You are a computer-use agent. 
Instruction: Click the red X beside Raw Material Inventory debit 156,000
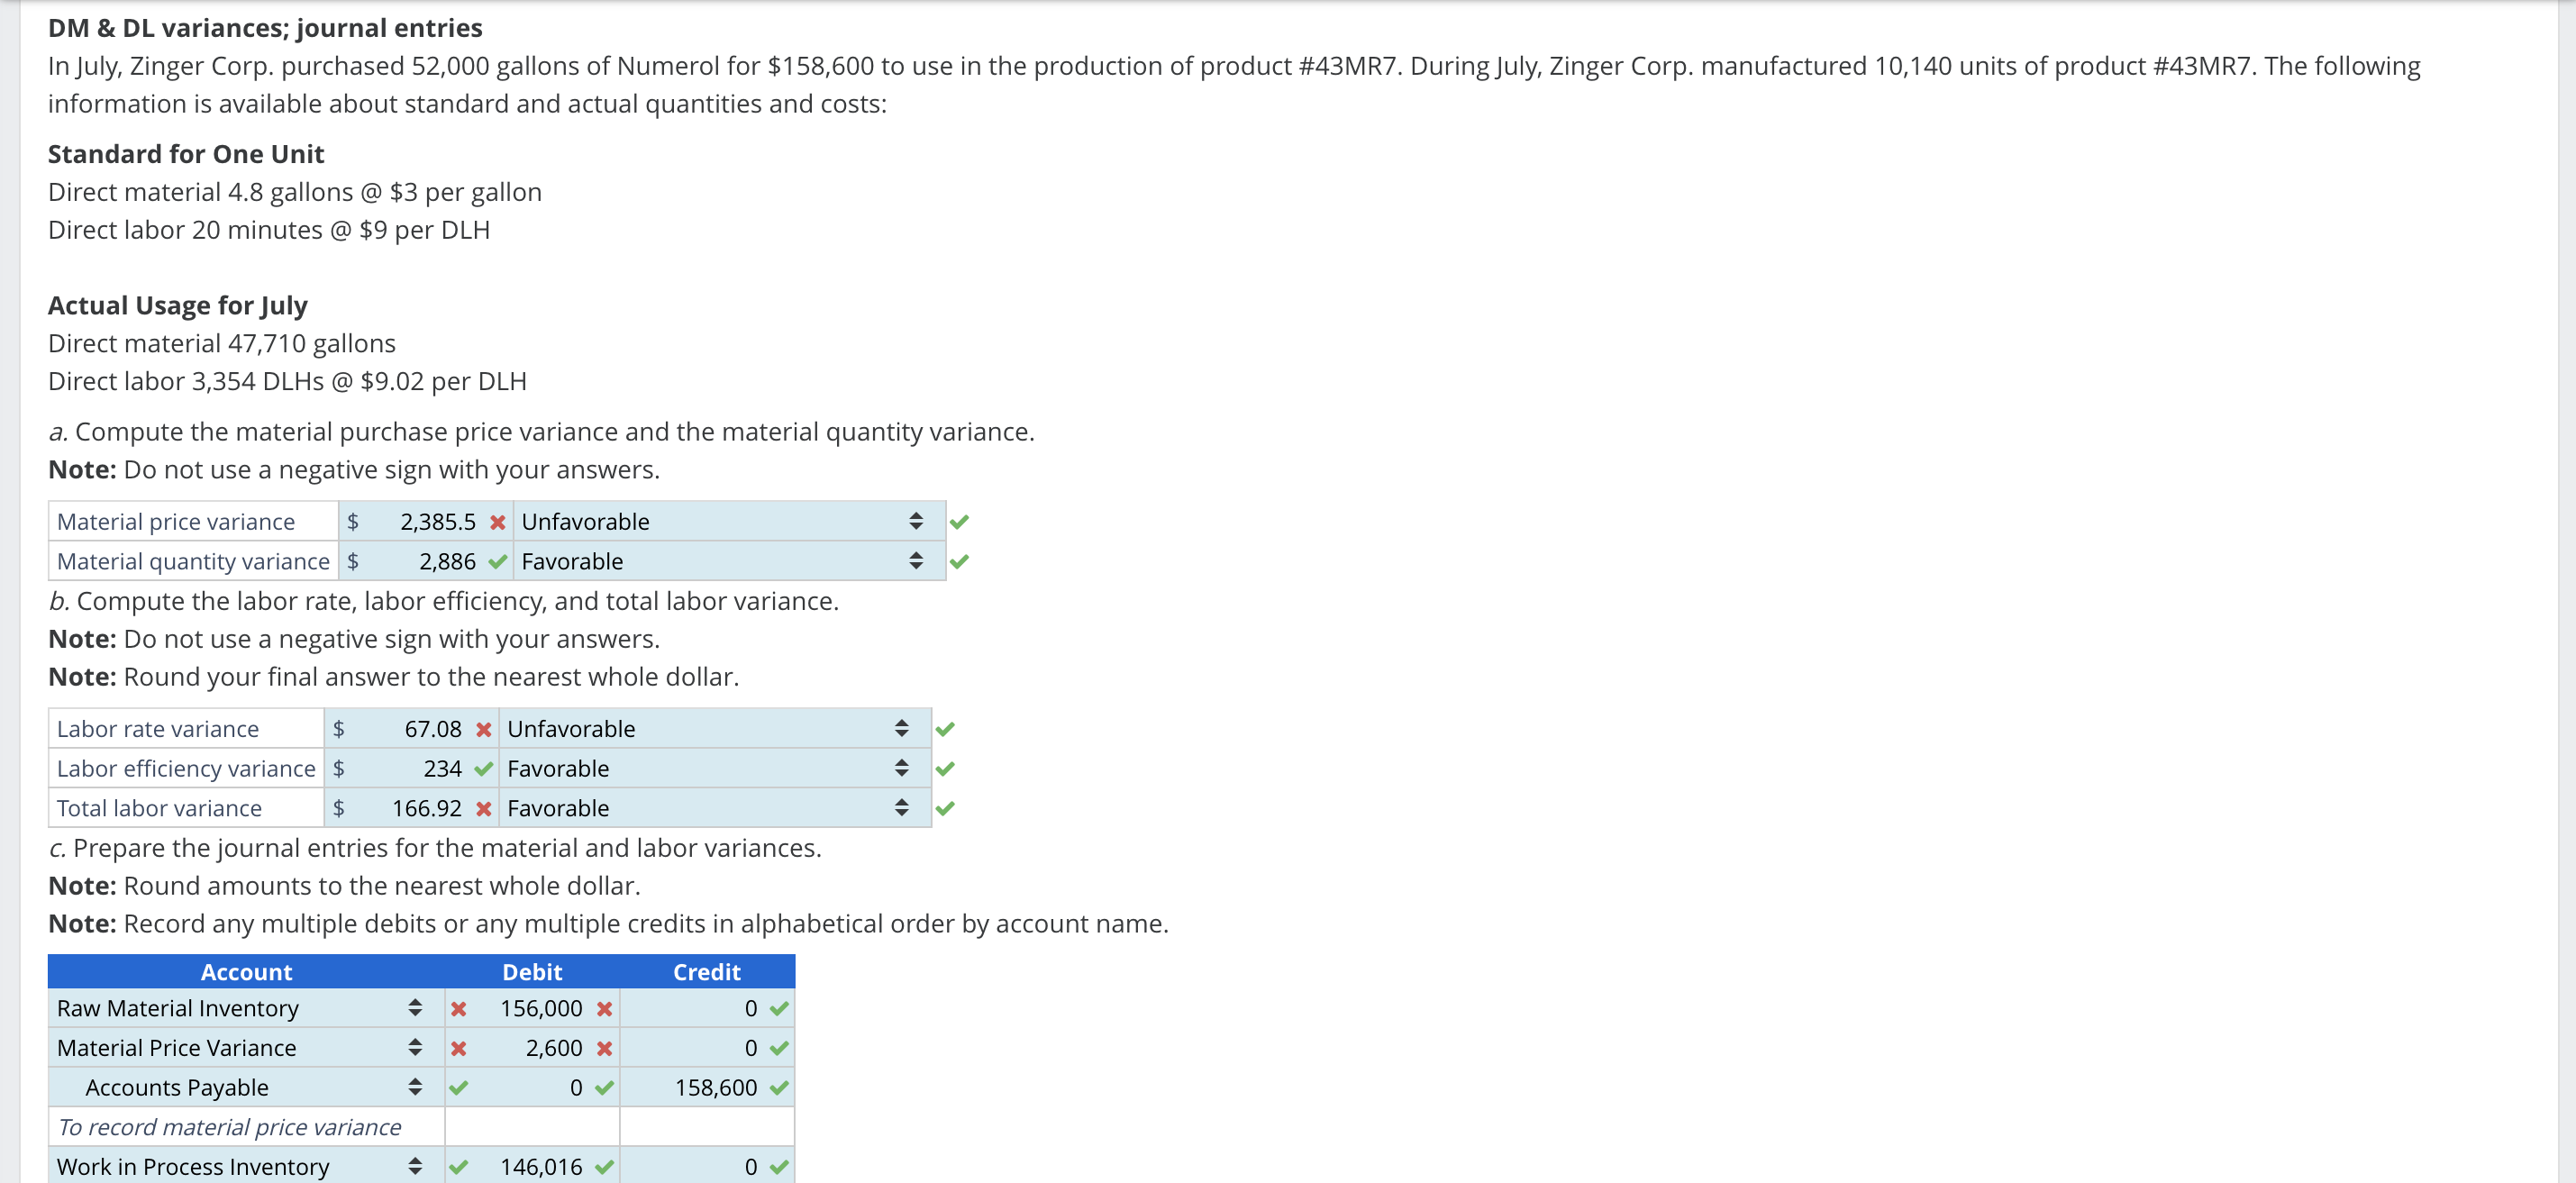pyautogui.click(x=604, y=1009)
